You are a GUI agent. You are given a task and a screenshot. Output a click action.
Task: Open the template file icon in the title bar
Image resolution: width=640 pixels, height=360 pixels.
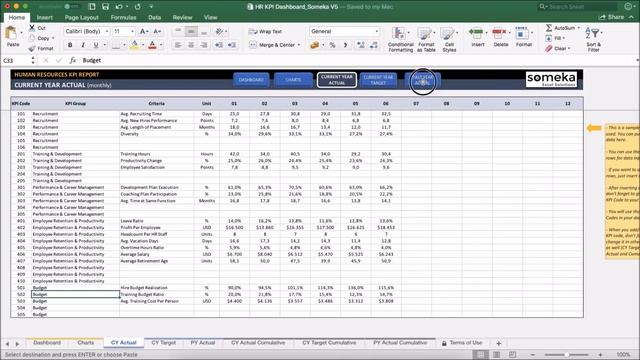pos(92,7)
